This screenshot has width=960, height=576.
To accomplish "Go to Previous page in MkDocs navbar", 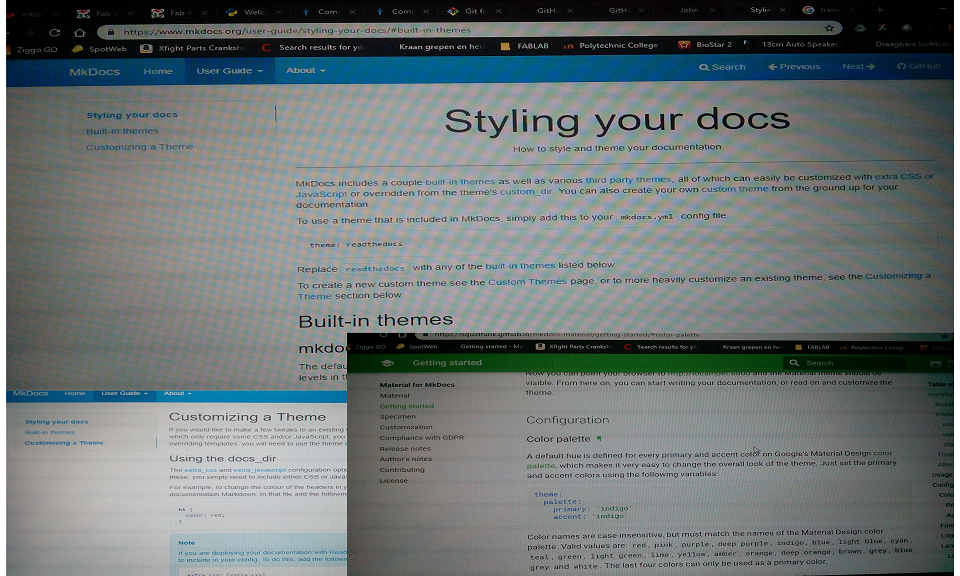I will pyautogui.click(x=794, y=67).
